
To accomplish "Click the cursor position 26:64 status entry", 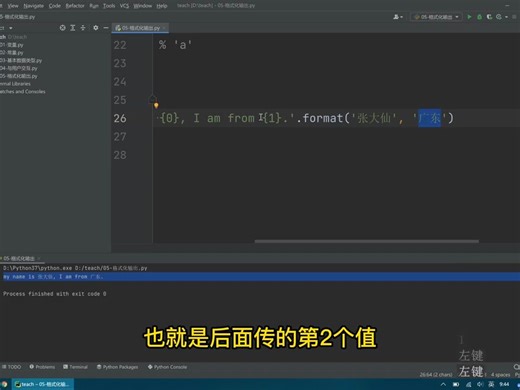I will point(436,375).
